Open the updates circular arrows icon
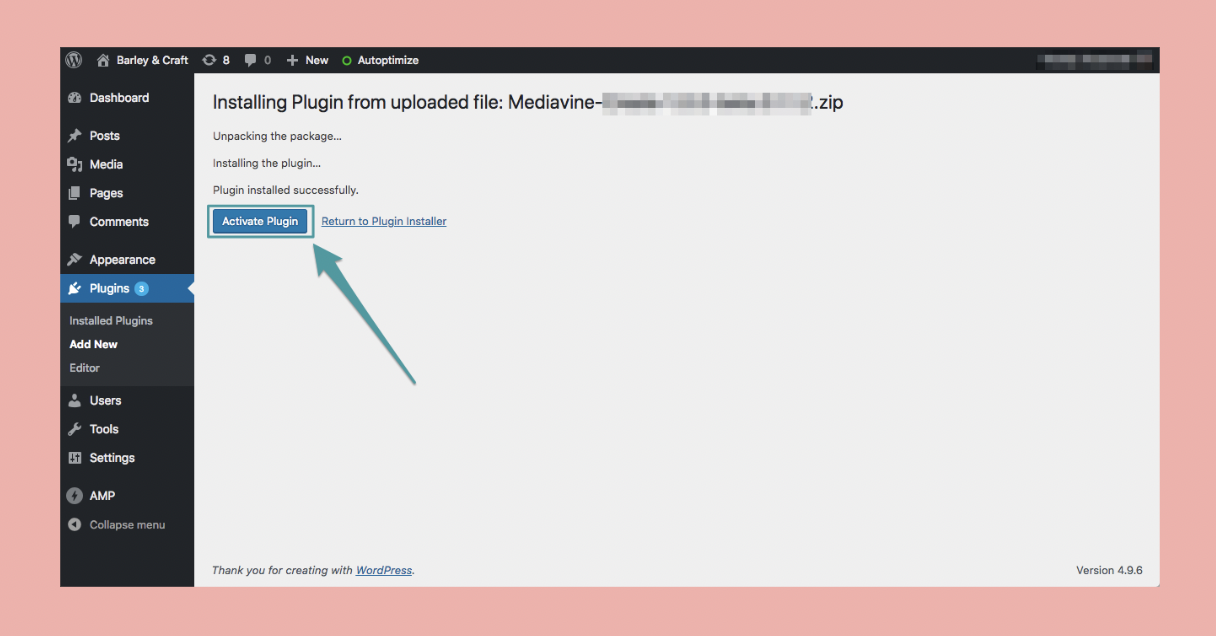Image resolution: width=1216 pixels, height=636 pixels. point(209,60)
